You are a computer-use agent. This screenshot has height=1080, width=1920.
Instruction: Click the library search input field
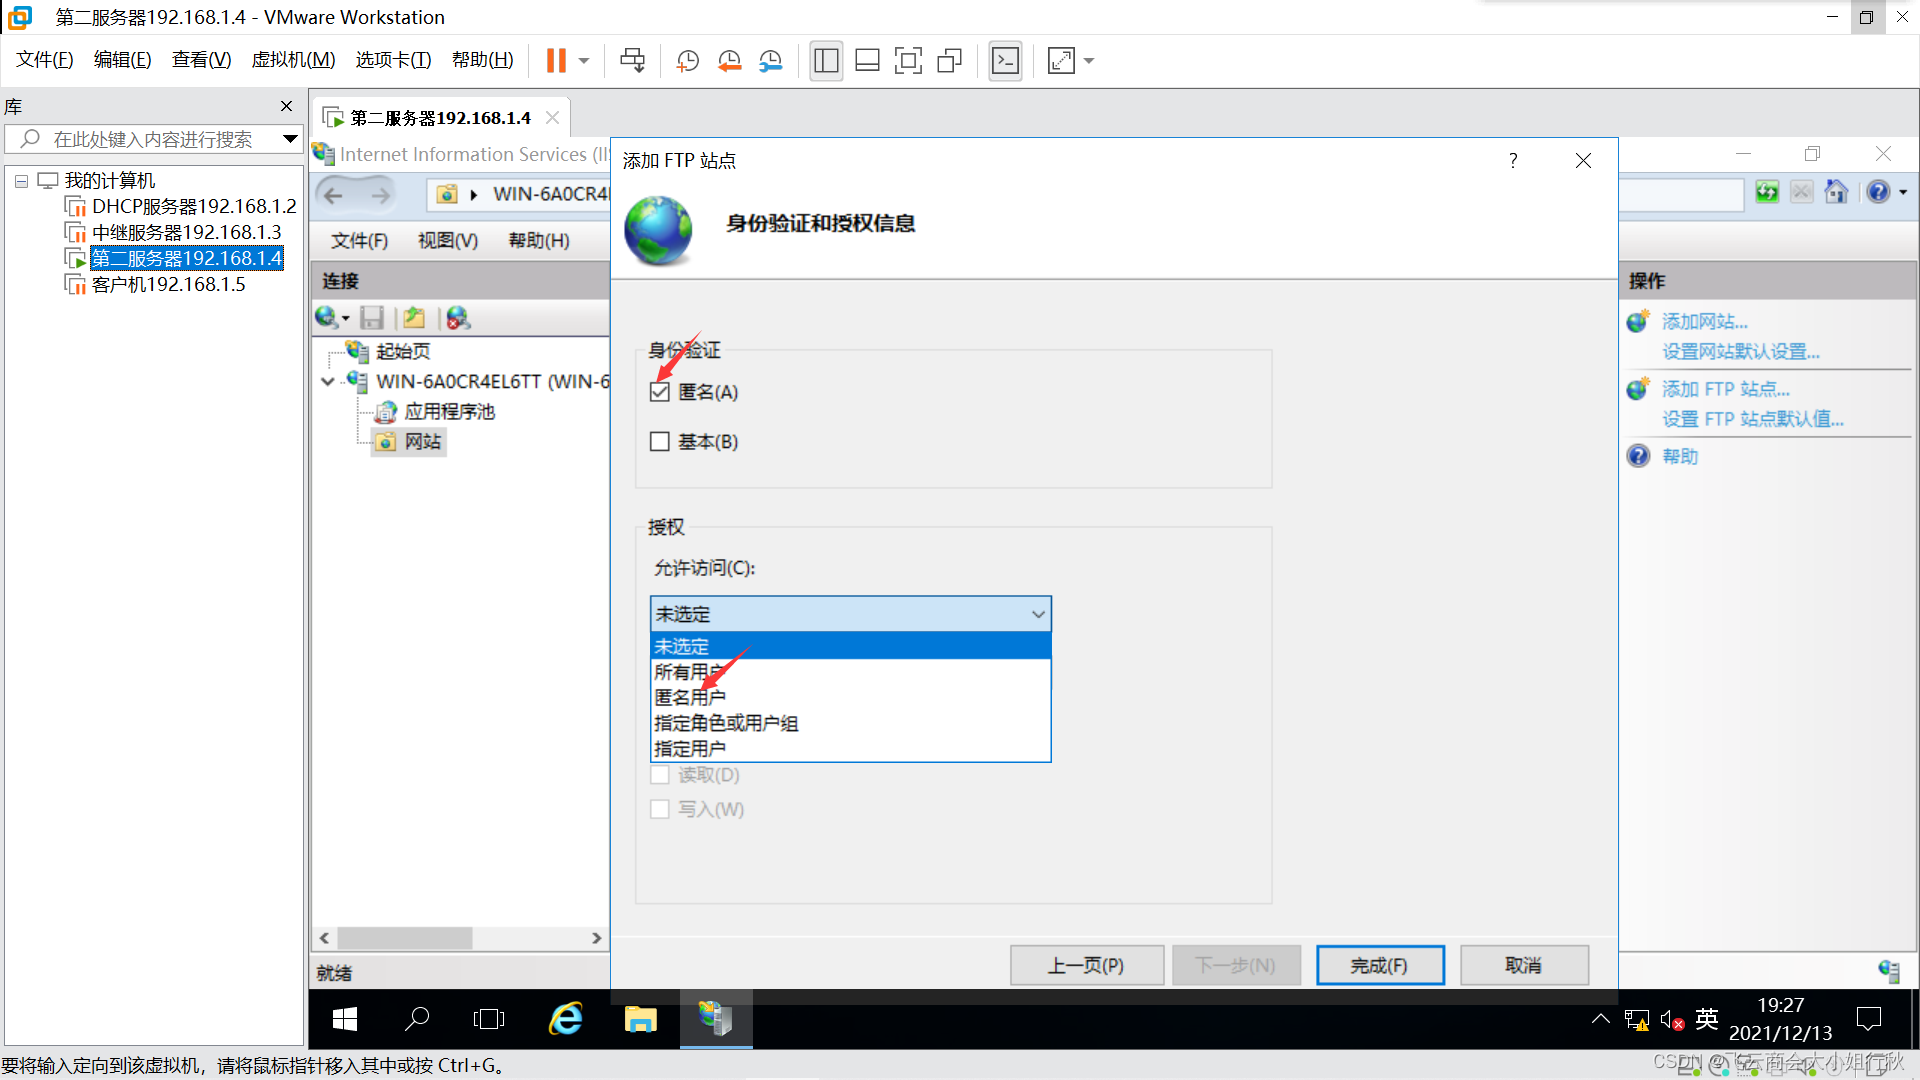pyautogui.click(x=152, y=139)
